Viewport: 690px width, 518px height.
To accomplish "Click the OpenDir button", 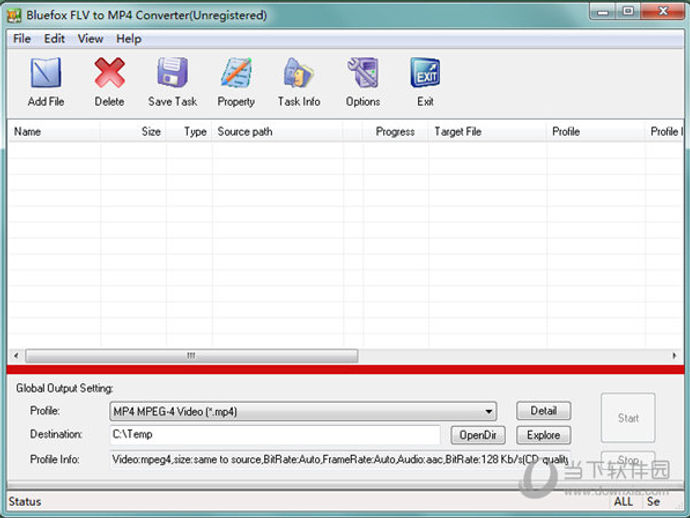I will (x=478, y=435).
